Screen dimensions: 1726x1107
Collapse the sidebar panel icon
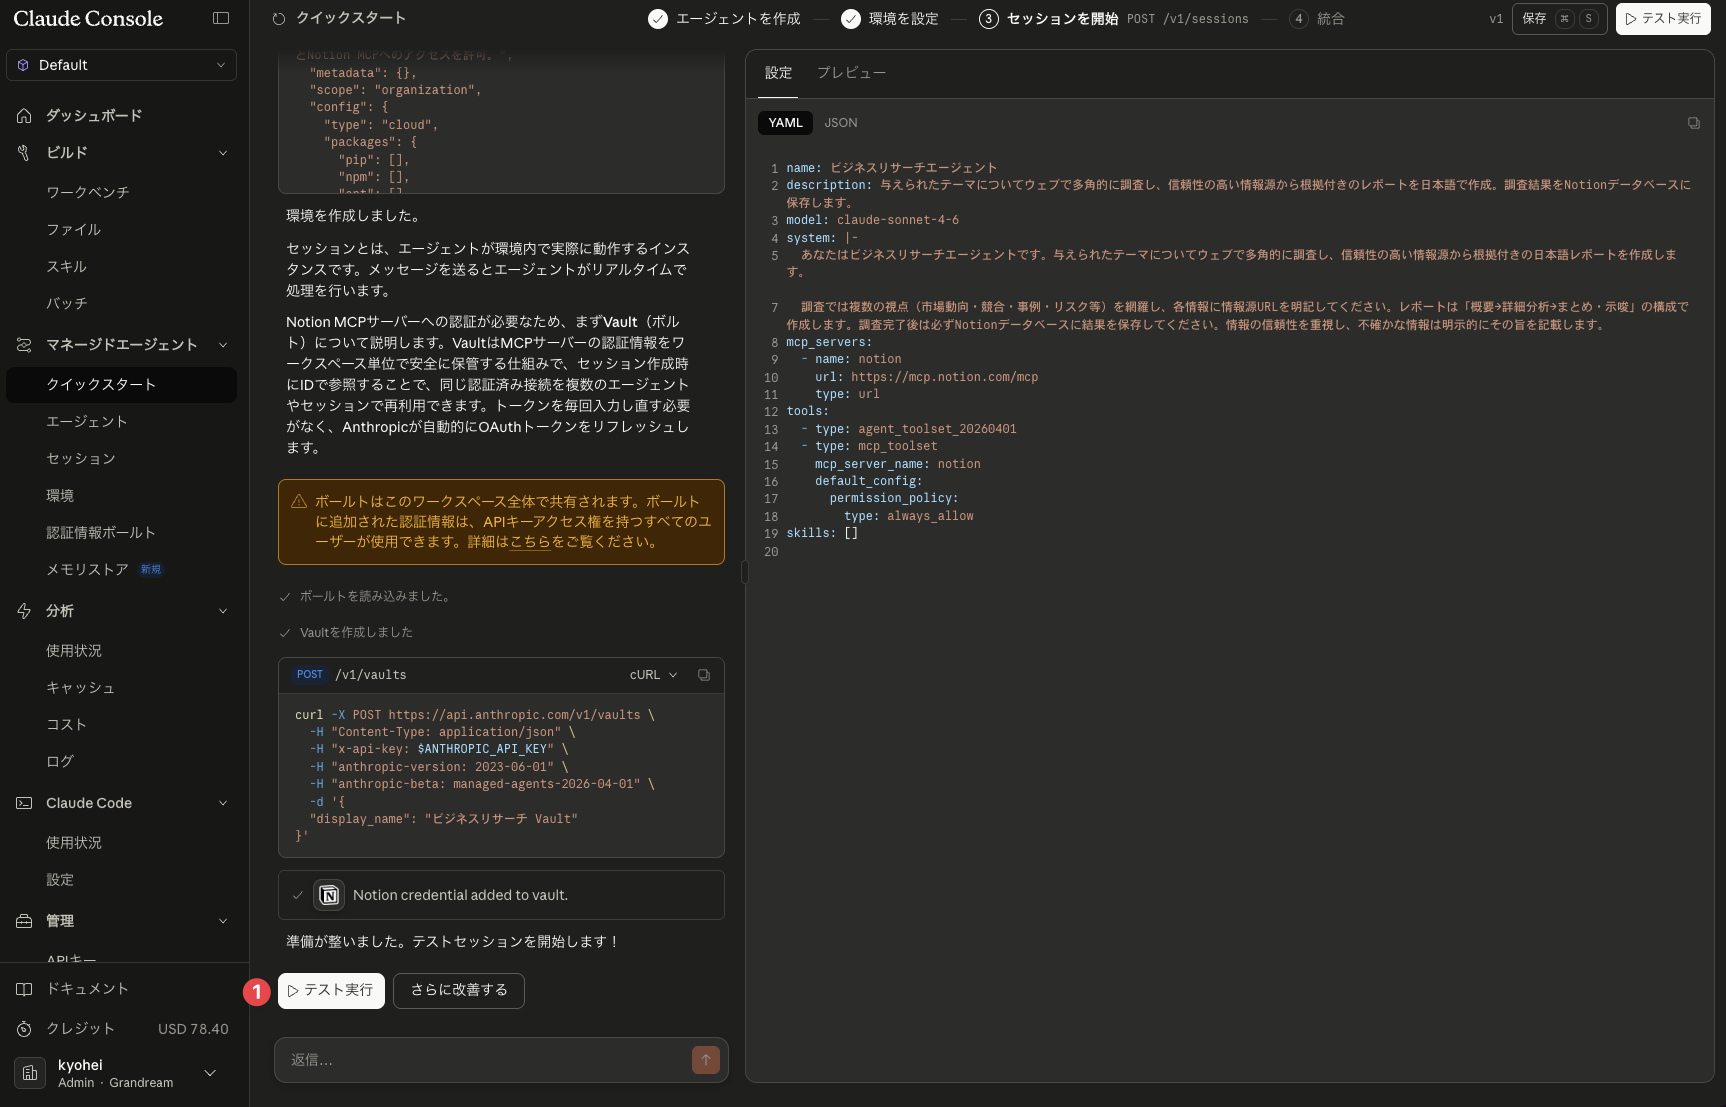pos(221,18)
